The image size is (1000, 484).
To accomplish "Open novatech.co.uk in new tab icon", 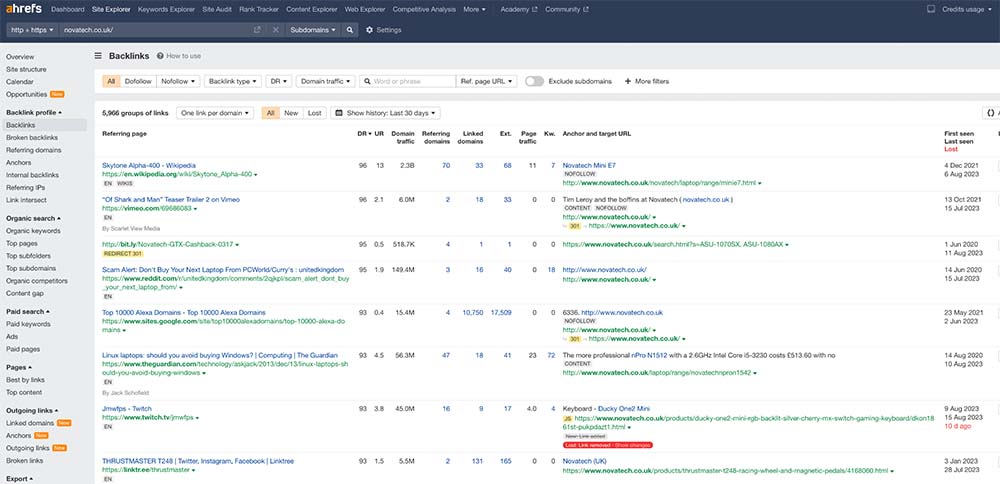I will pyautogui.click(x=258, y=30).
